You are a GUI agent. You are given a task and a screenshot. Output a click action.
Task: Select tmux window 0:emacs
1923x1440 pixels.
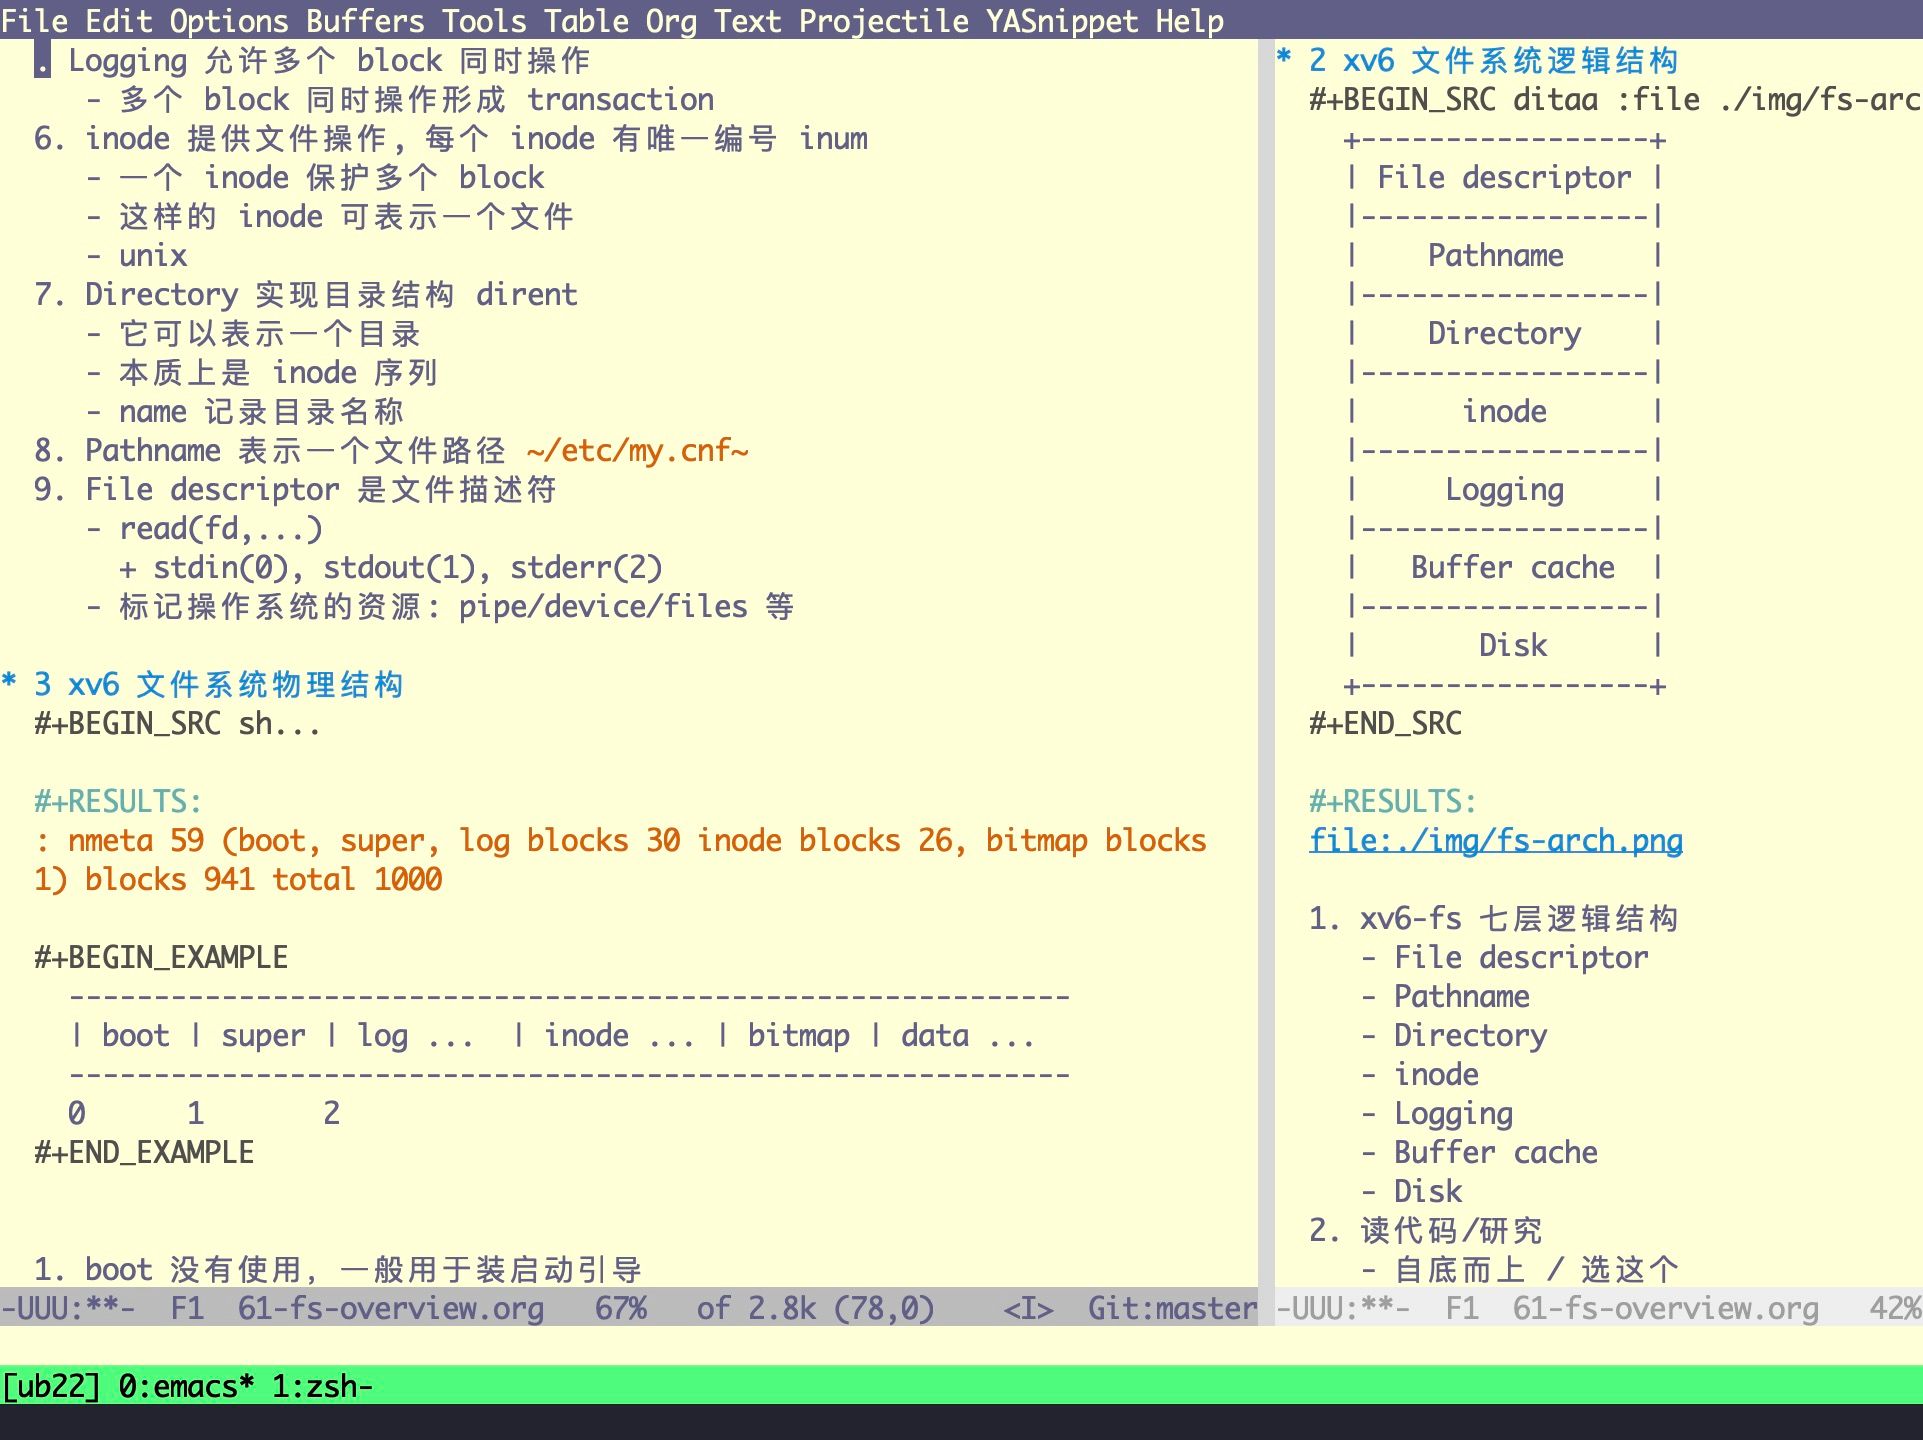pos(185,1386)
